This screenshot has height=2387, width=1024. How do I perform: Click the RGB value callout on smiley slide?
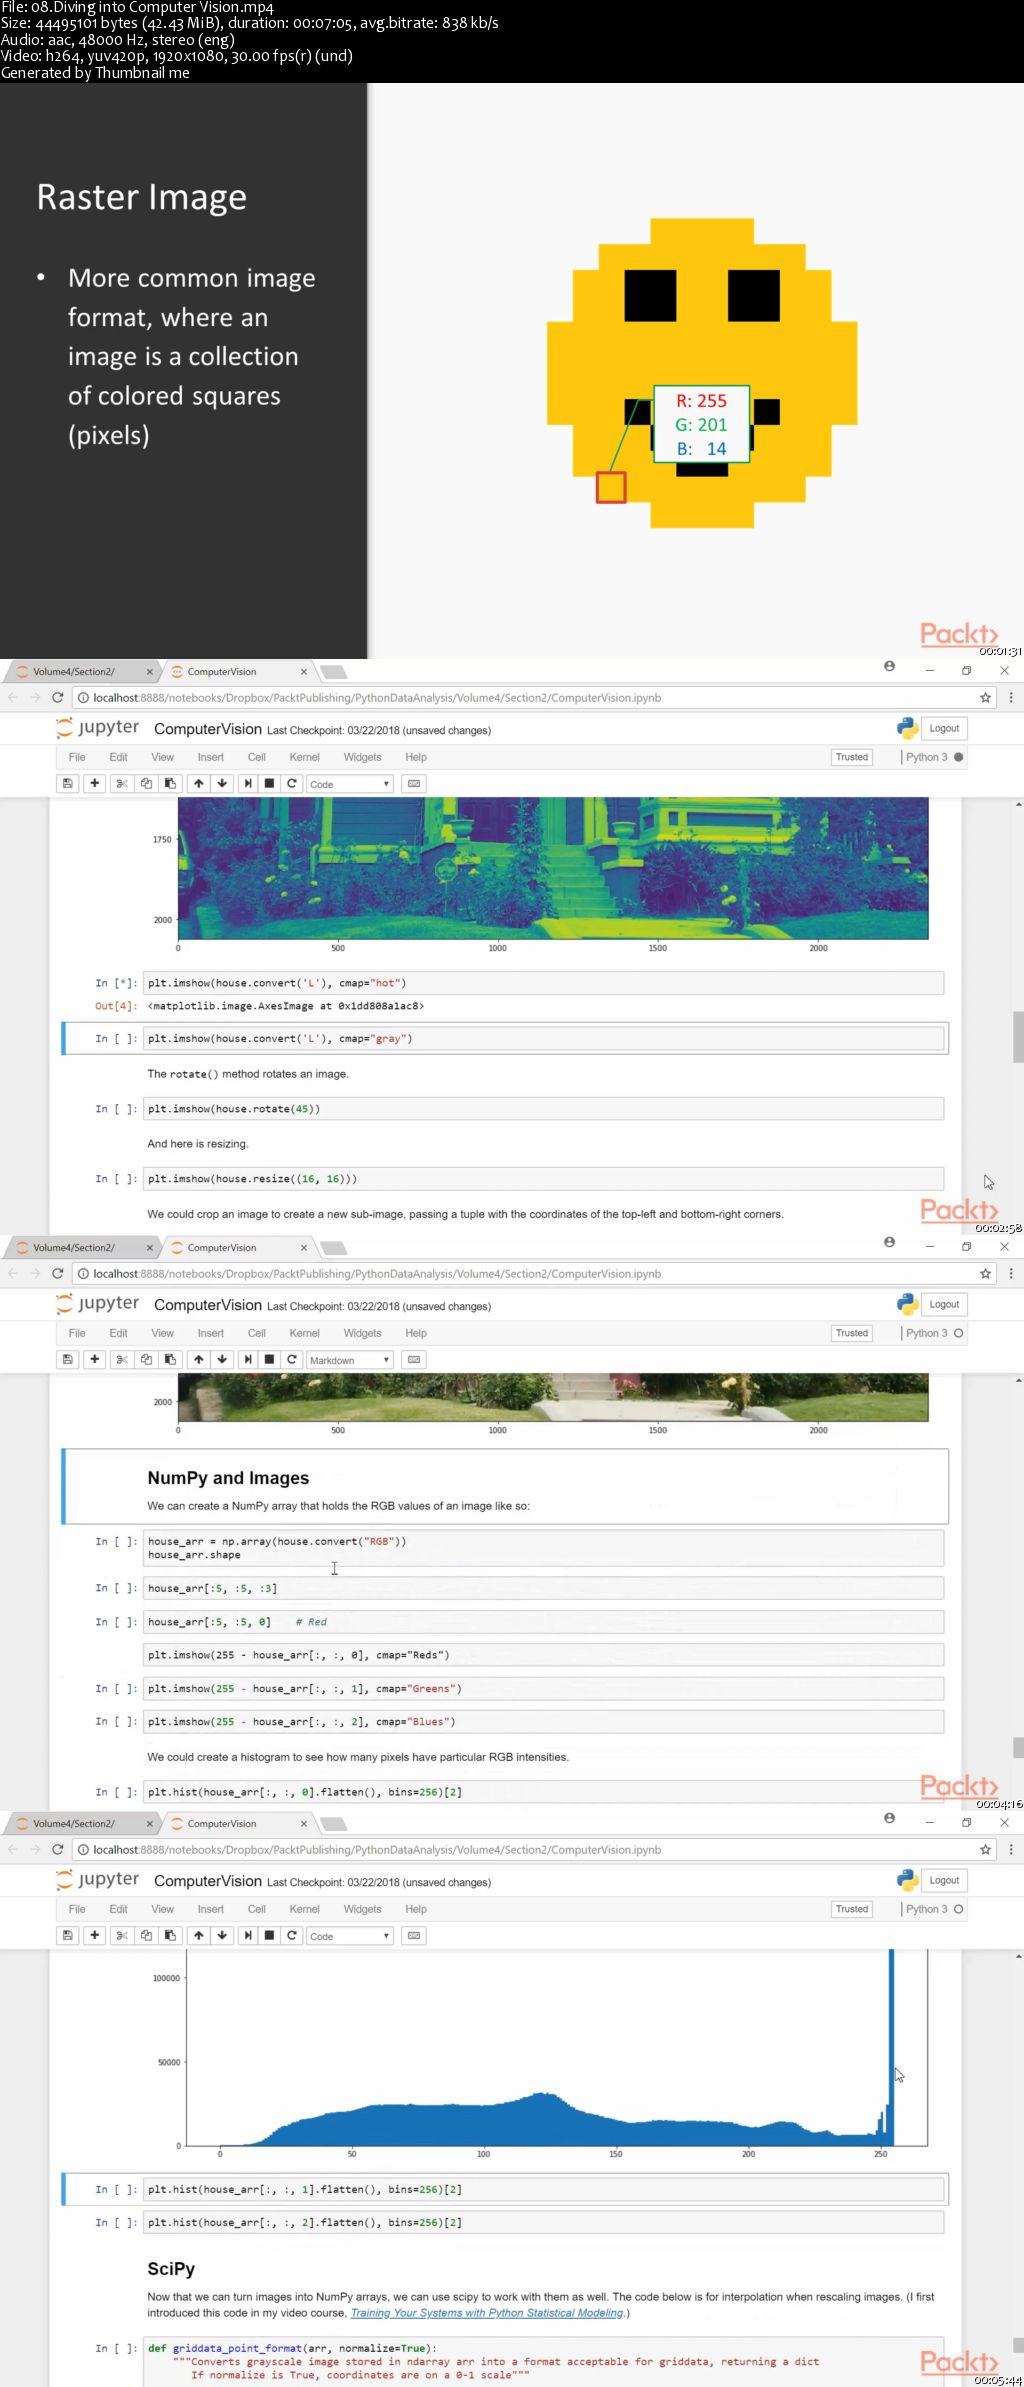(701, 424)
